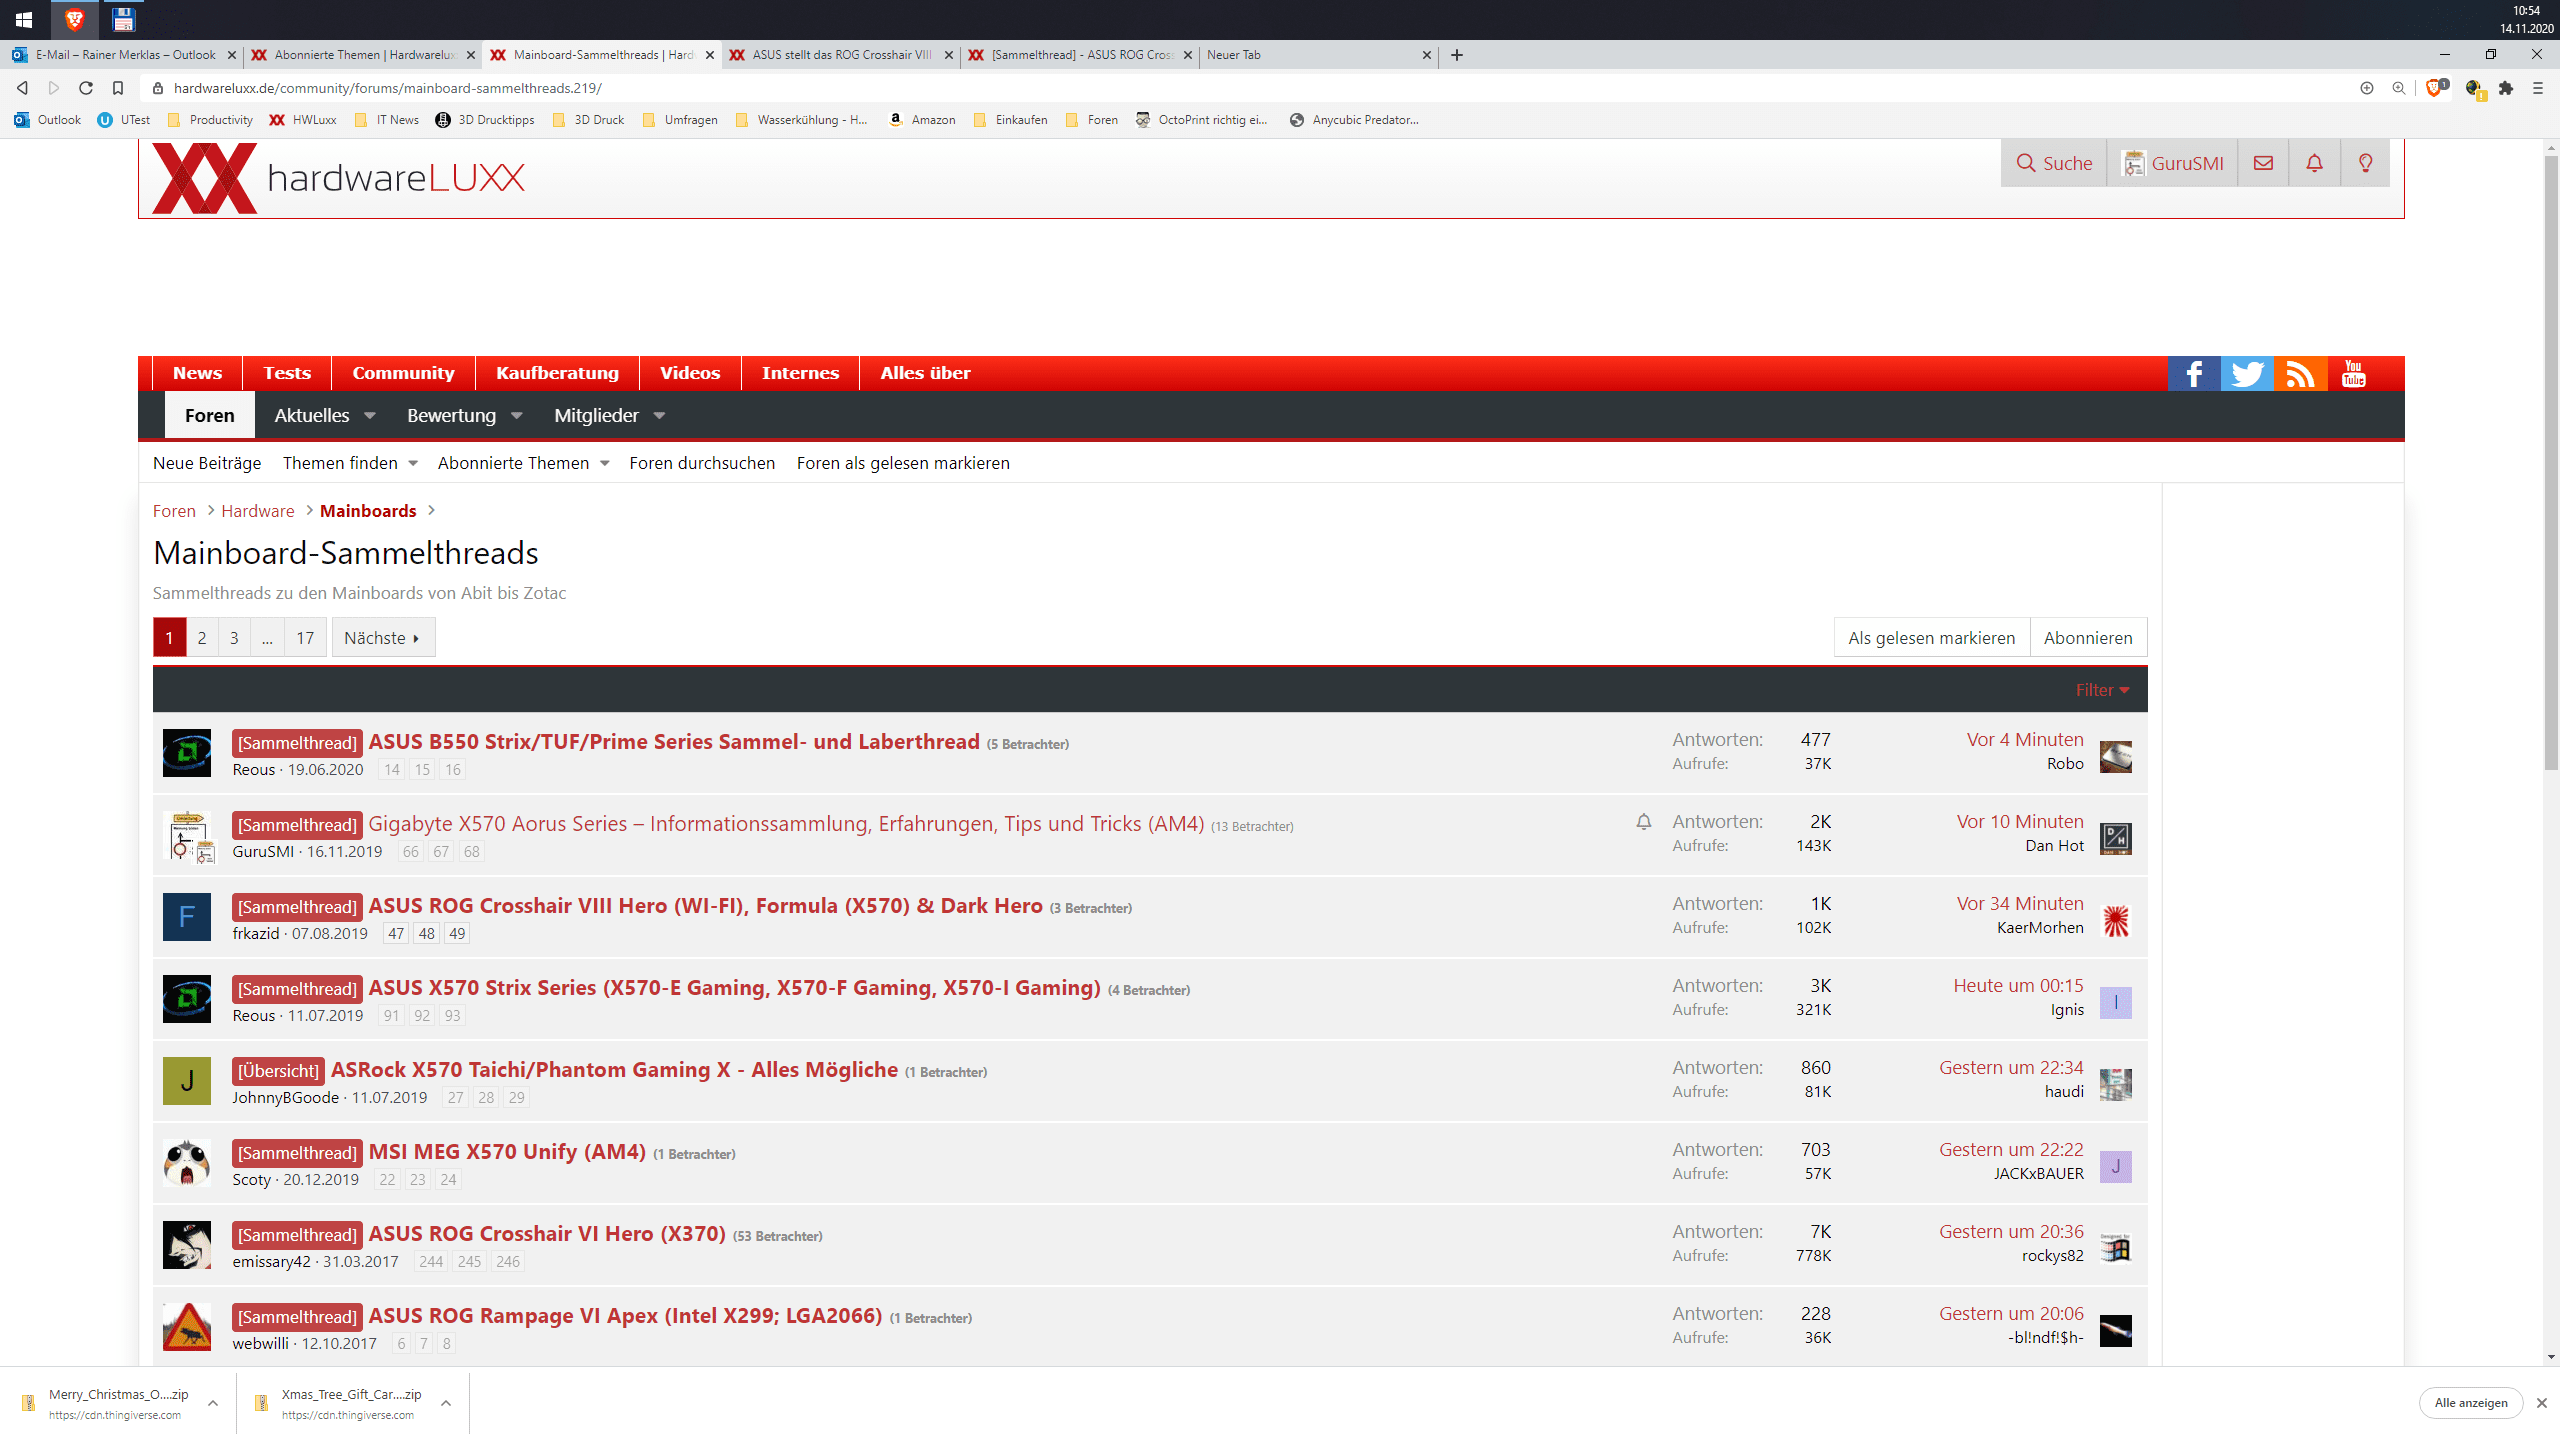Viewport: 2560px width, 1440px height.
Task: Open Robo's avatar on B550 thread
Action: pos(2116,756)
